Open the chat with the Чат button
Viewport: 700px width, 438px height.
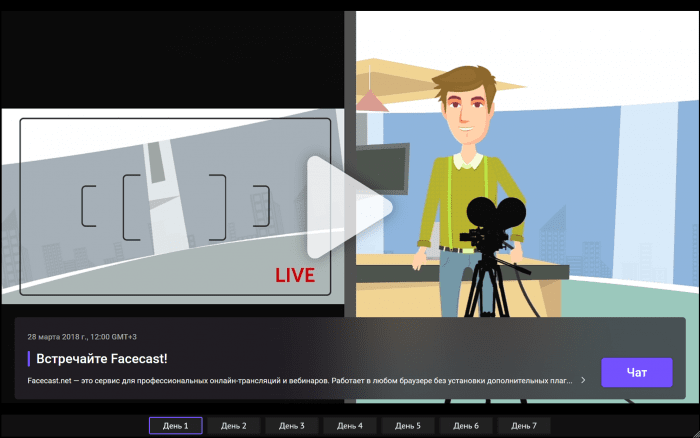point(637,372)
